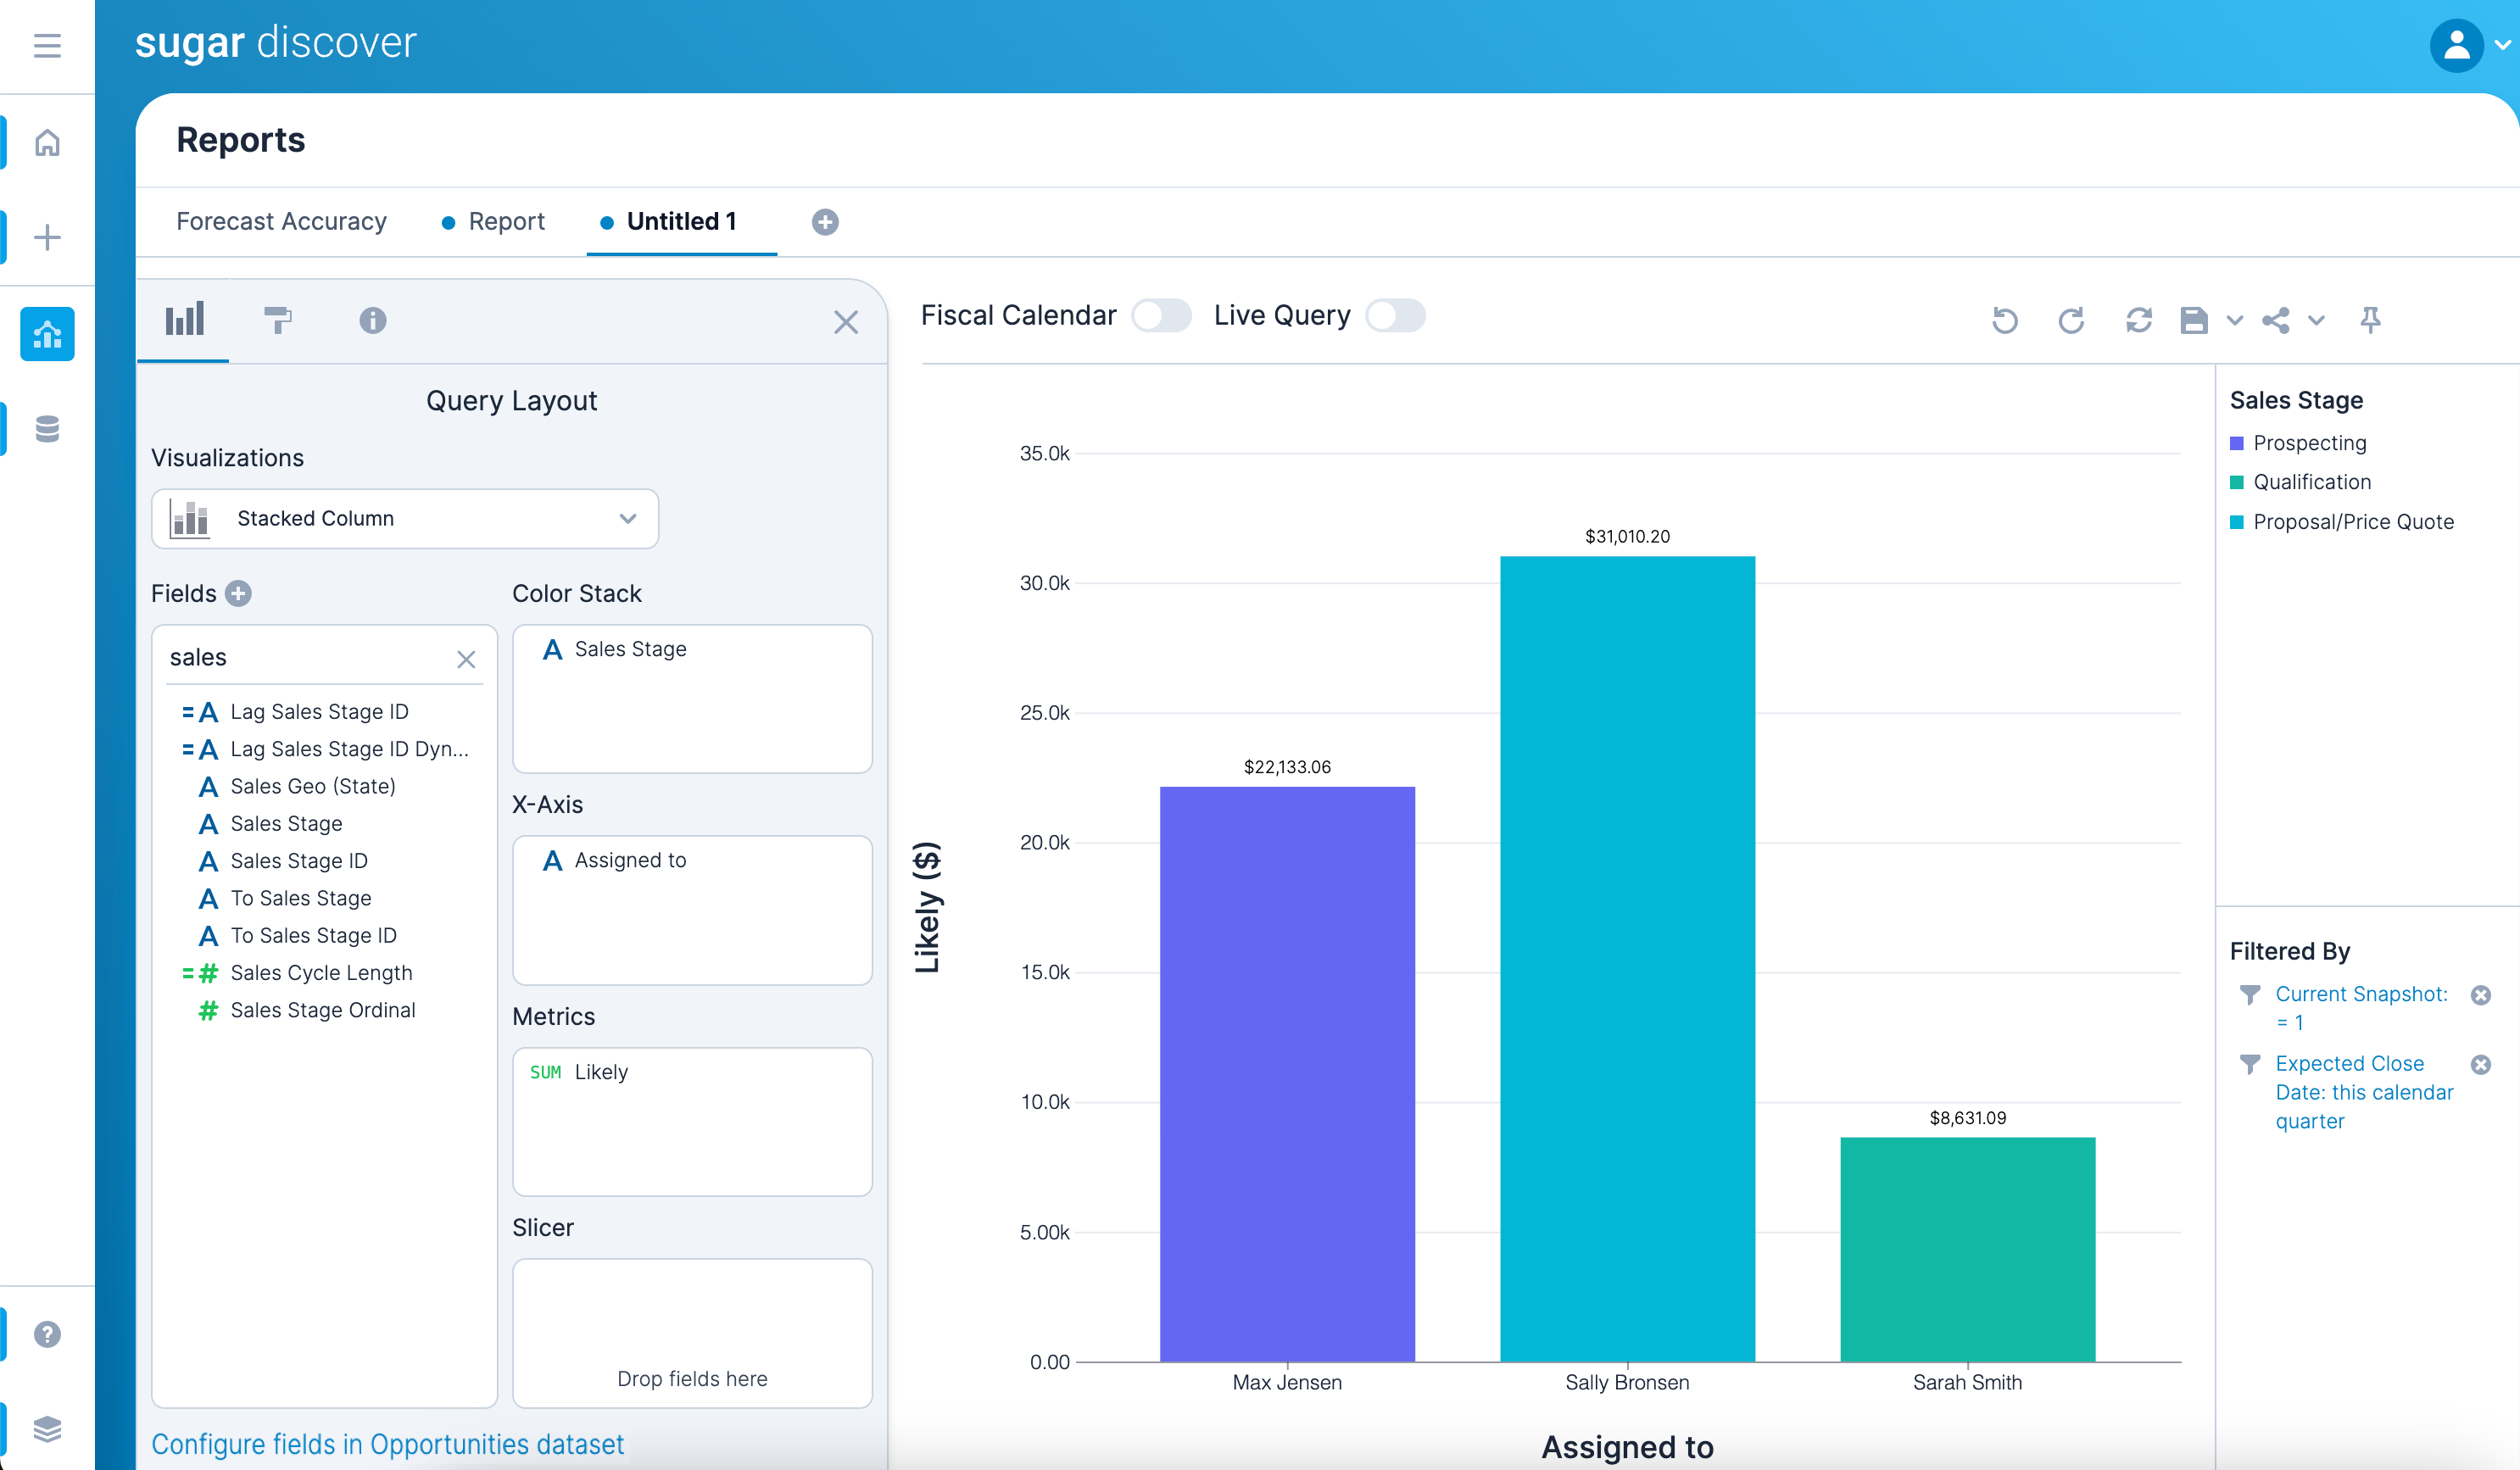Viewport: 2520px width, 1470px height.
Task: Open the Stacked Column visualization dropdown
Action: point(405,519)
